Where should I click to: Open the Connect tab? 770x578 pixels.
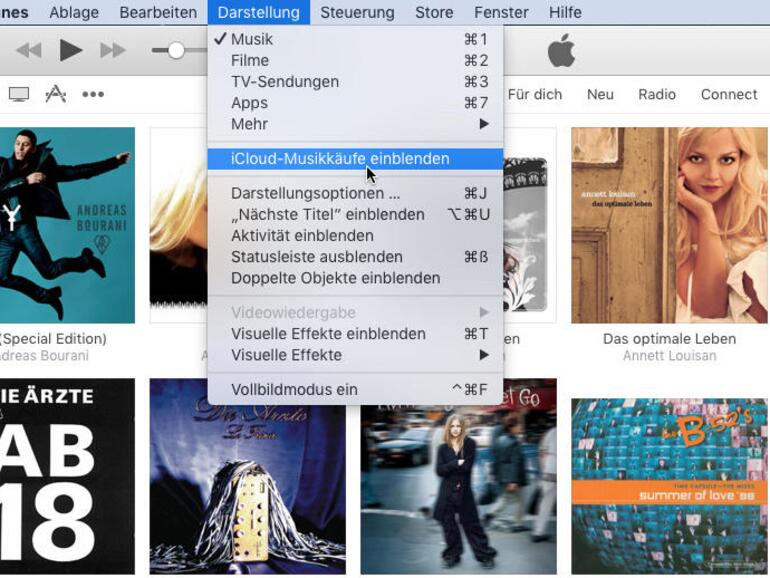click(729, 94)
